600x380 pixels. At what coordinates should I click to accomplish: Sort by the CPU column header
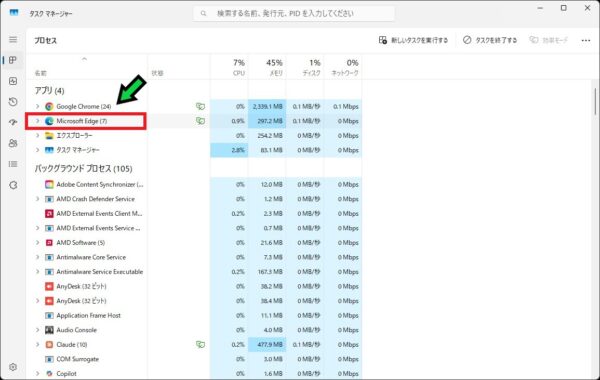(x=229, y=67)
